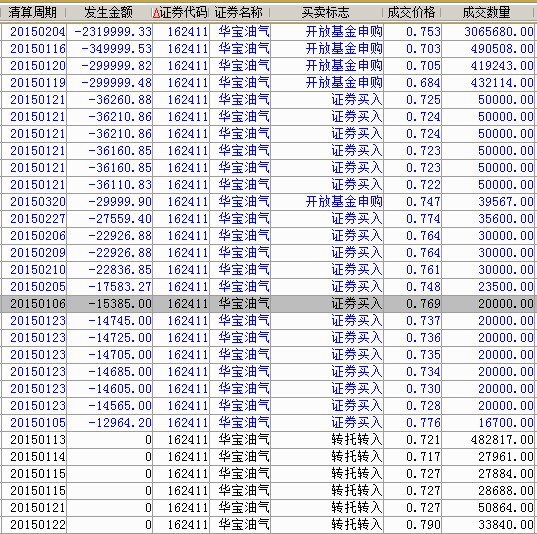Select amount -349999.53
The height and width of the screenshot is (534, 537).
pyautogui.click(x=116, y=49)
